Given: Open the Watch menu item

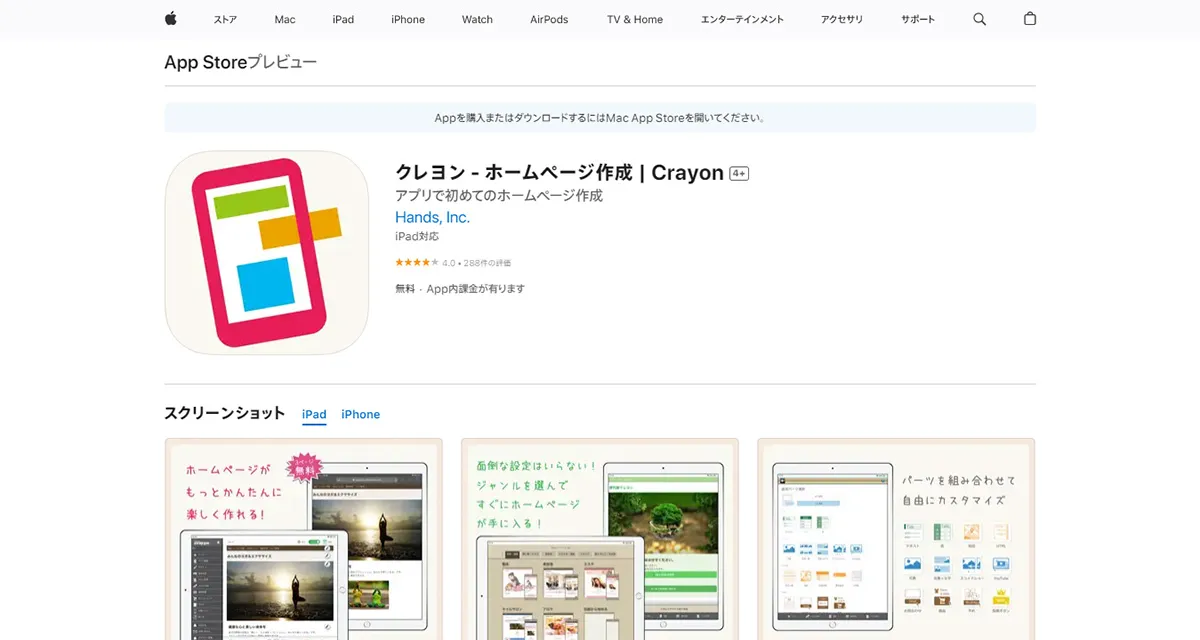Looking at the screenshot, I should pos(477,19).
